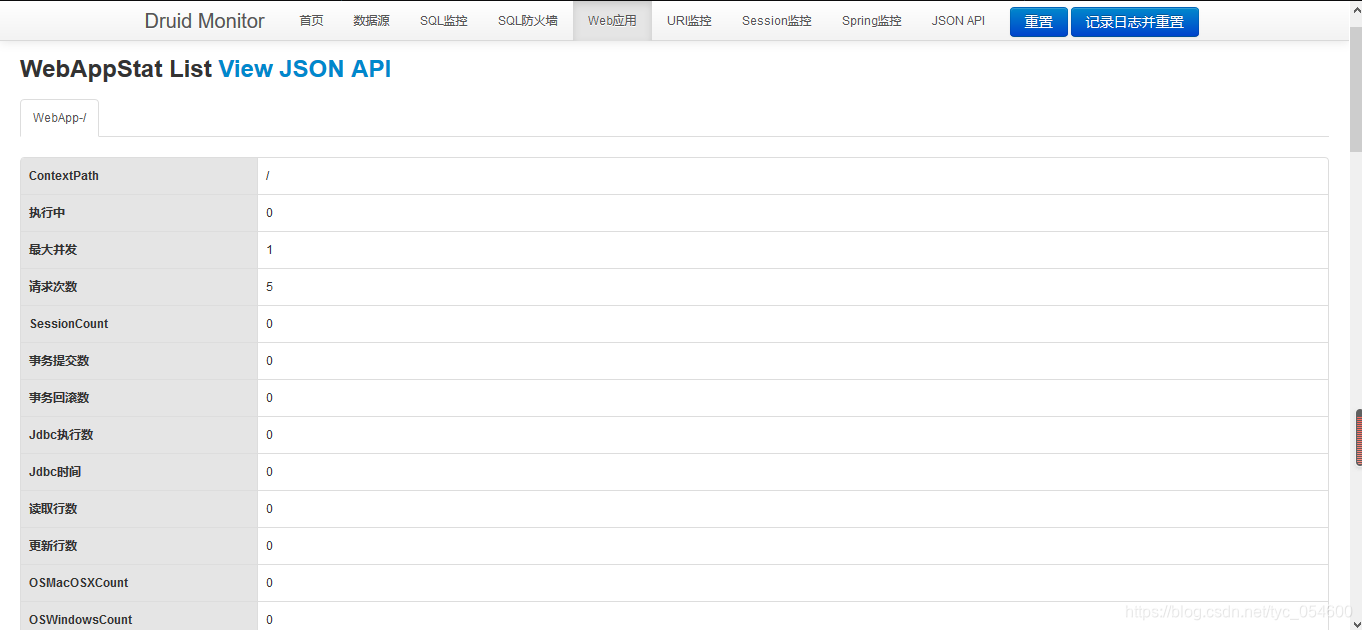1362x630 pixels.
Task: Open the SQL监控 nav item
Action: tap(443, 21)
